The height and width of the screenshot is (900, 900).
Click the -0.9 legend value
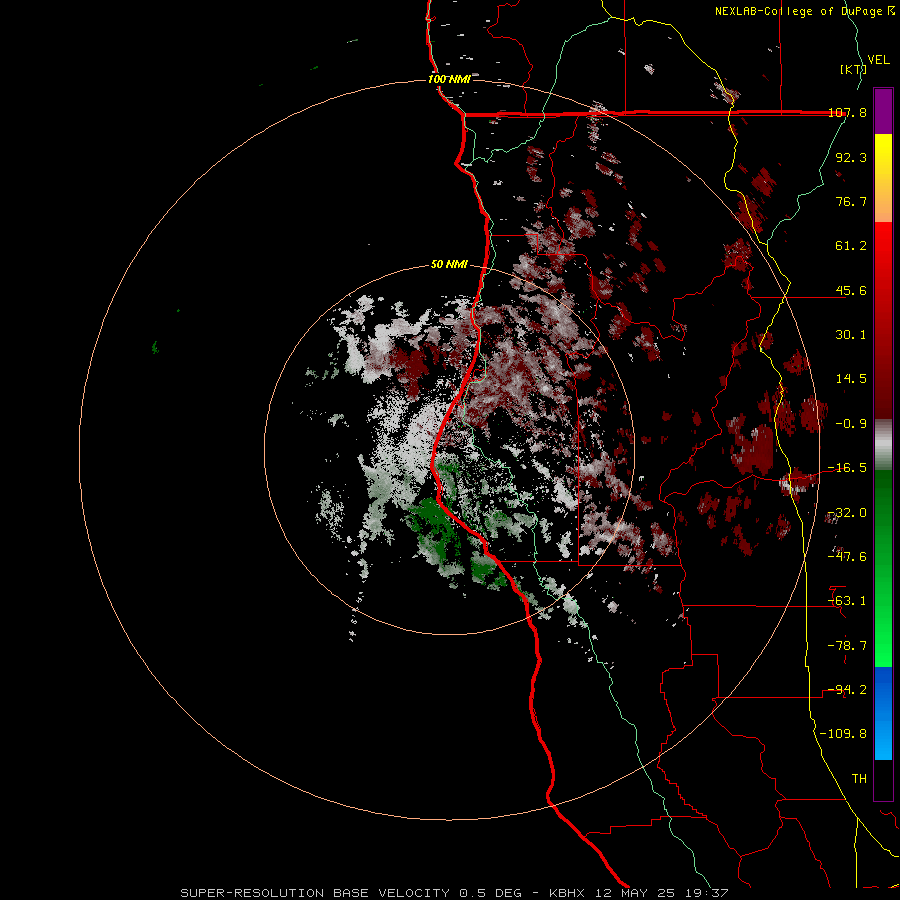point(851,424)
